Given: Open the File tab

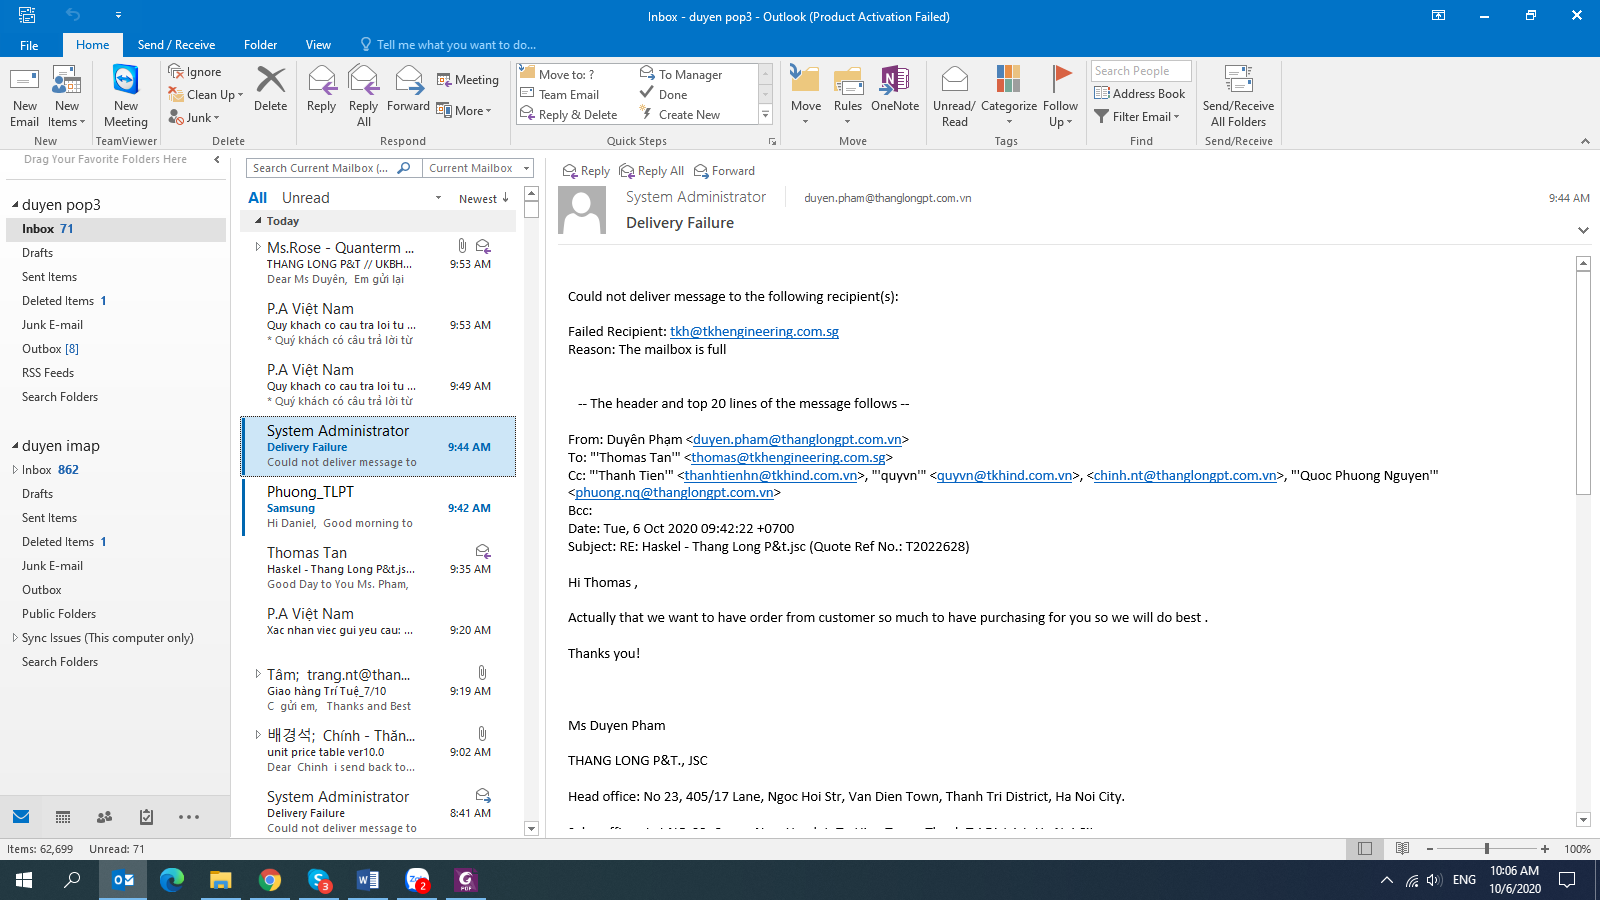Looking at the screenshot, I should click(29, 45).
